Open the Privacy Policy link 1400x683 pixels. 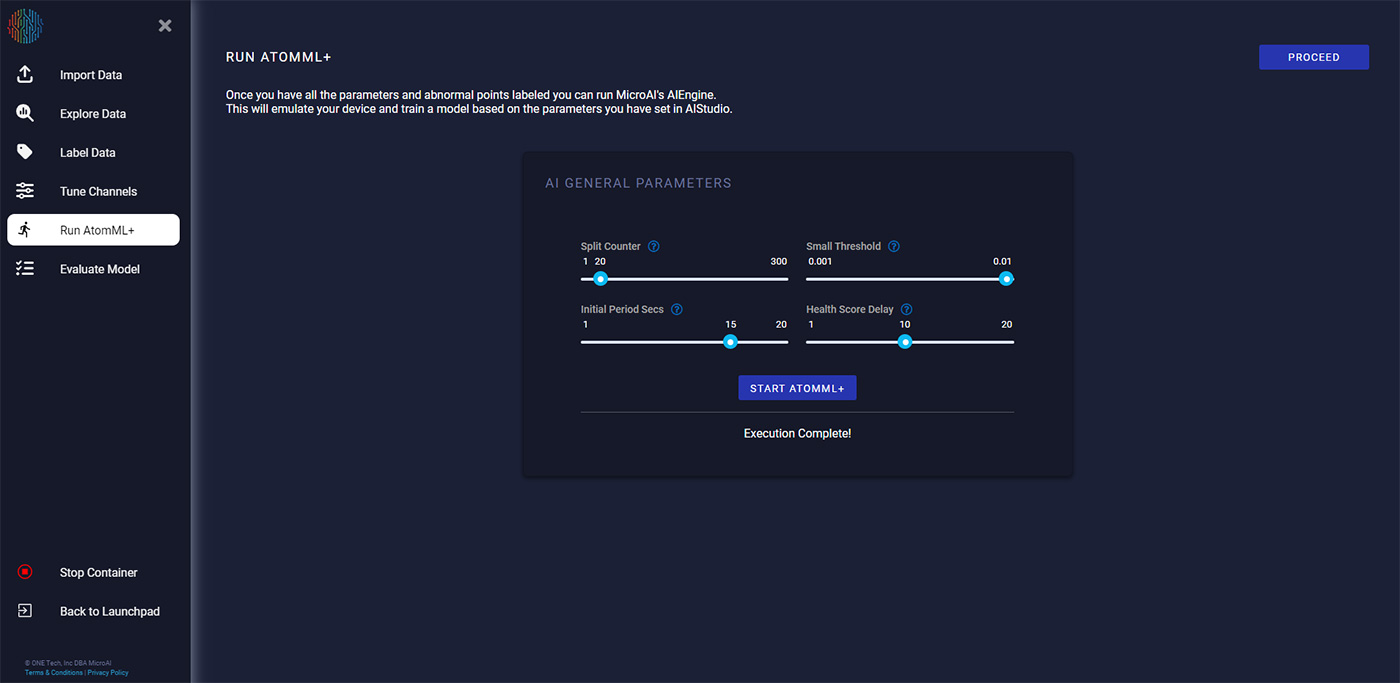[x=108, y=673]
